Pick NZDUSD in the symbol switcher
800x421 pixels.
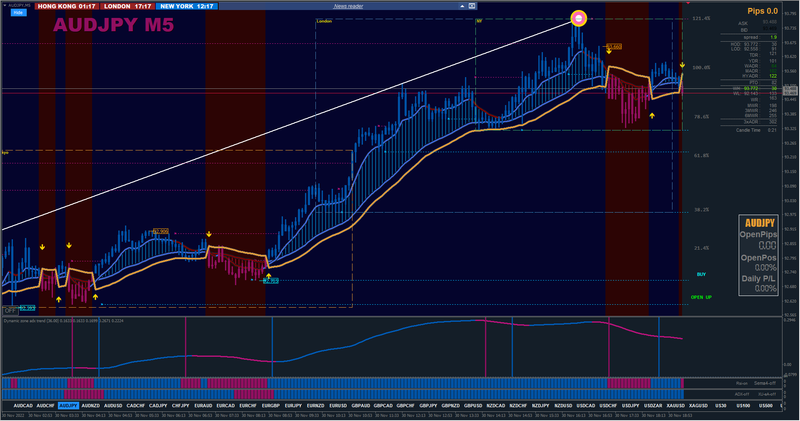pyautogui.click(x=563, y=406)
